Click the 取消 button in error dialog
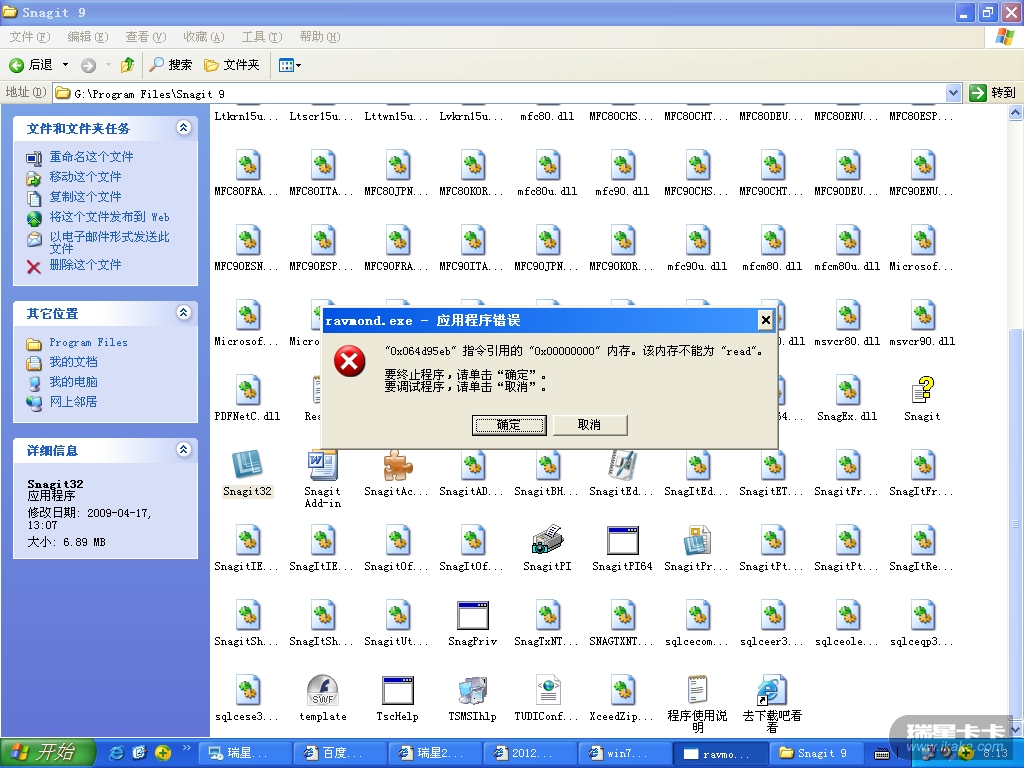Viewport: 1024px width, 768px height. (590, 425)
